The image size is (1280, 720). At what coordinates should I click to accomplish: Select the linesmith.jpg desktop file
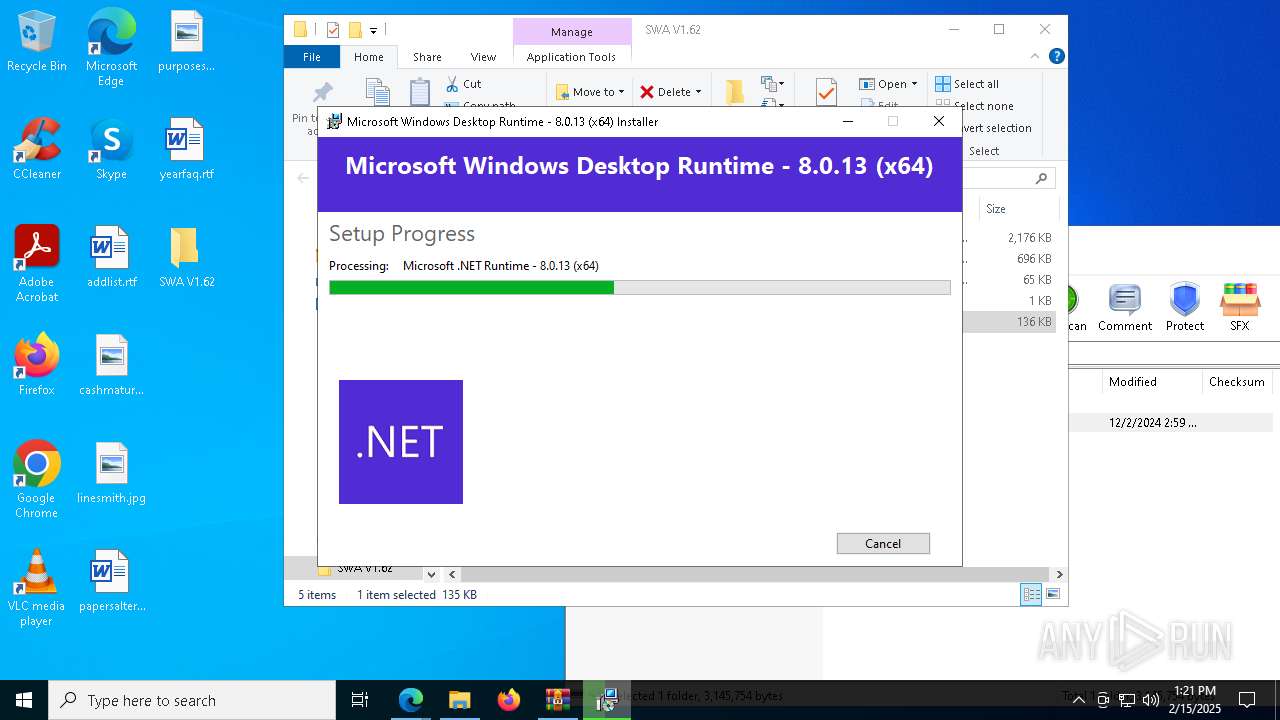(x=111, y=474)
